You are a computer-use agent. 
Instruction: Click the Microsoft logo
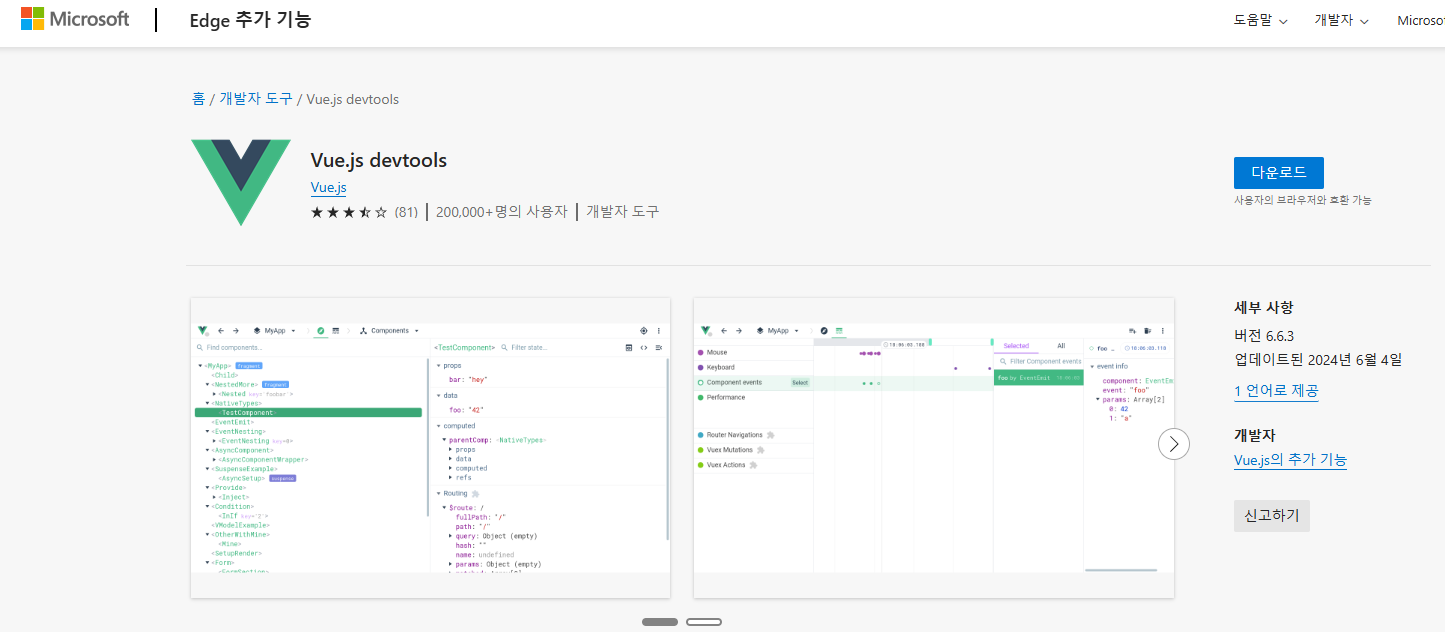pyautogui.click(x=75, y=19)
